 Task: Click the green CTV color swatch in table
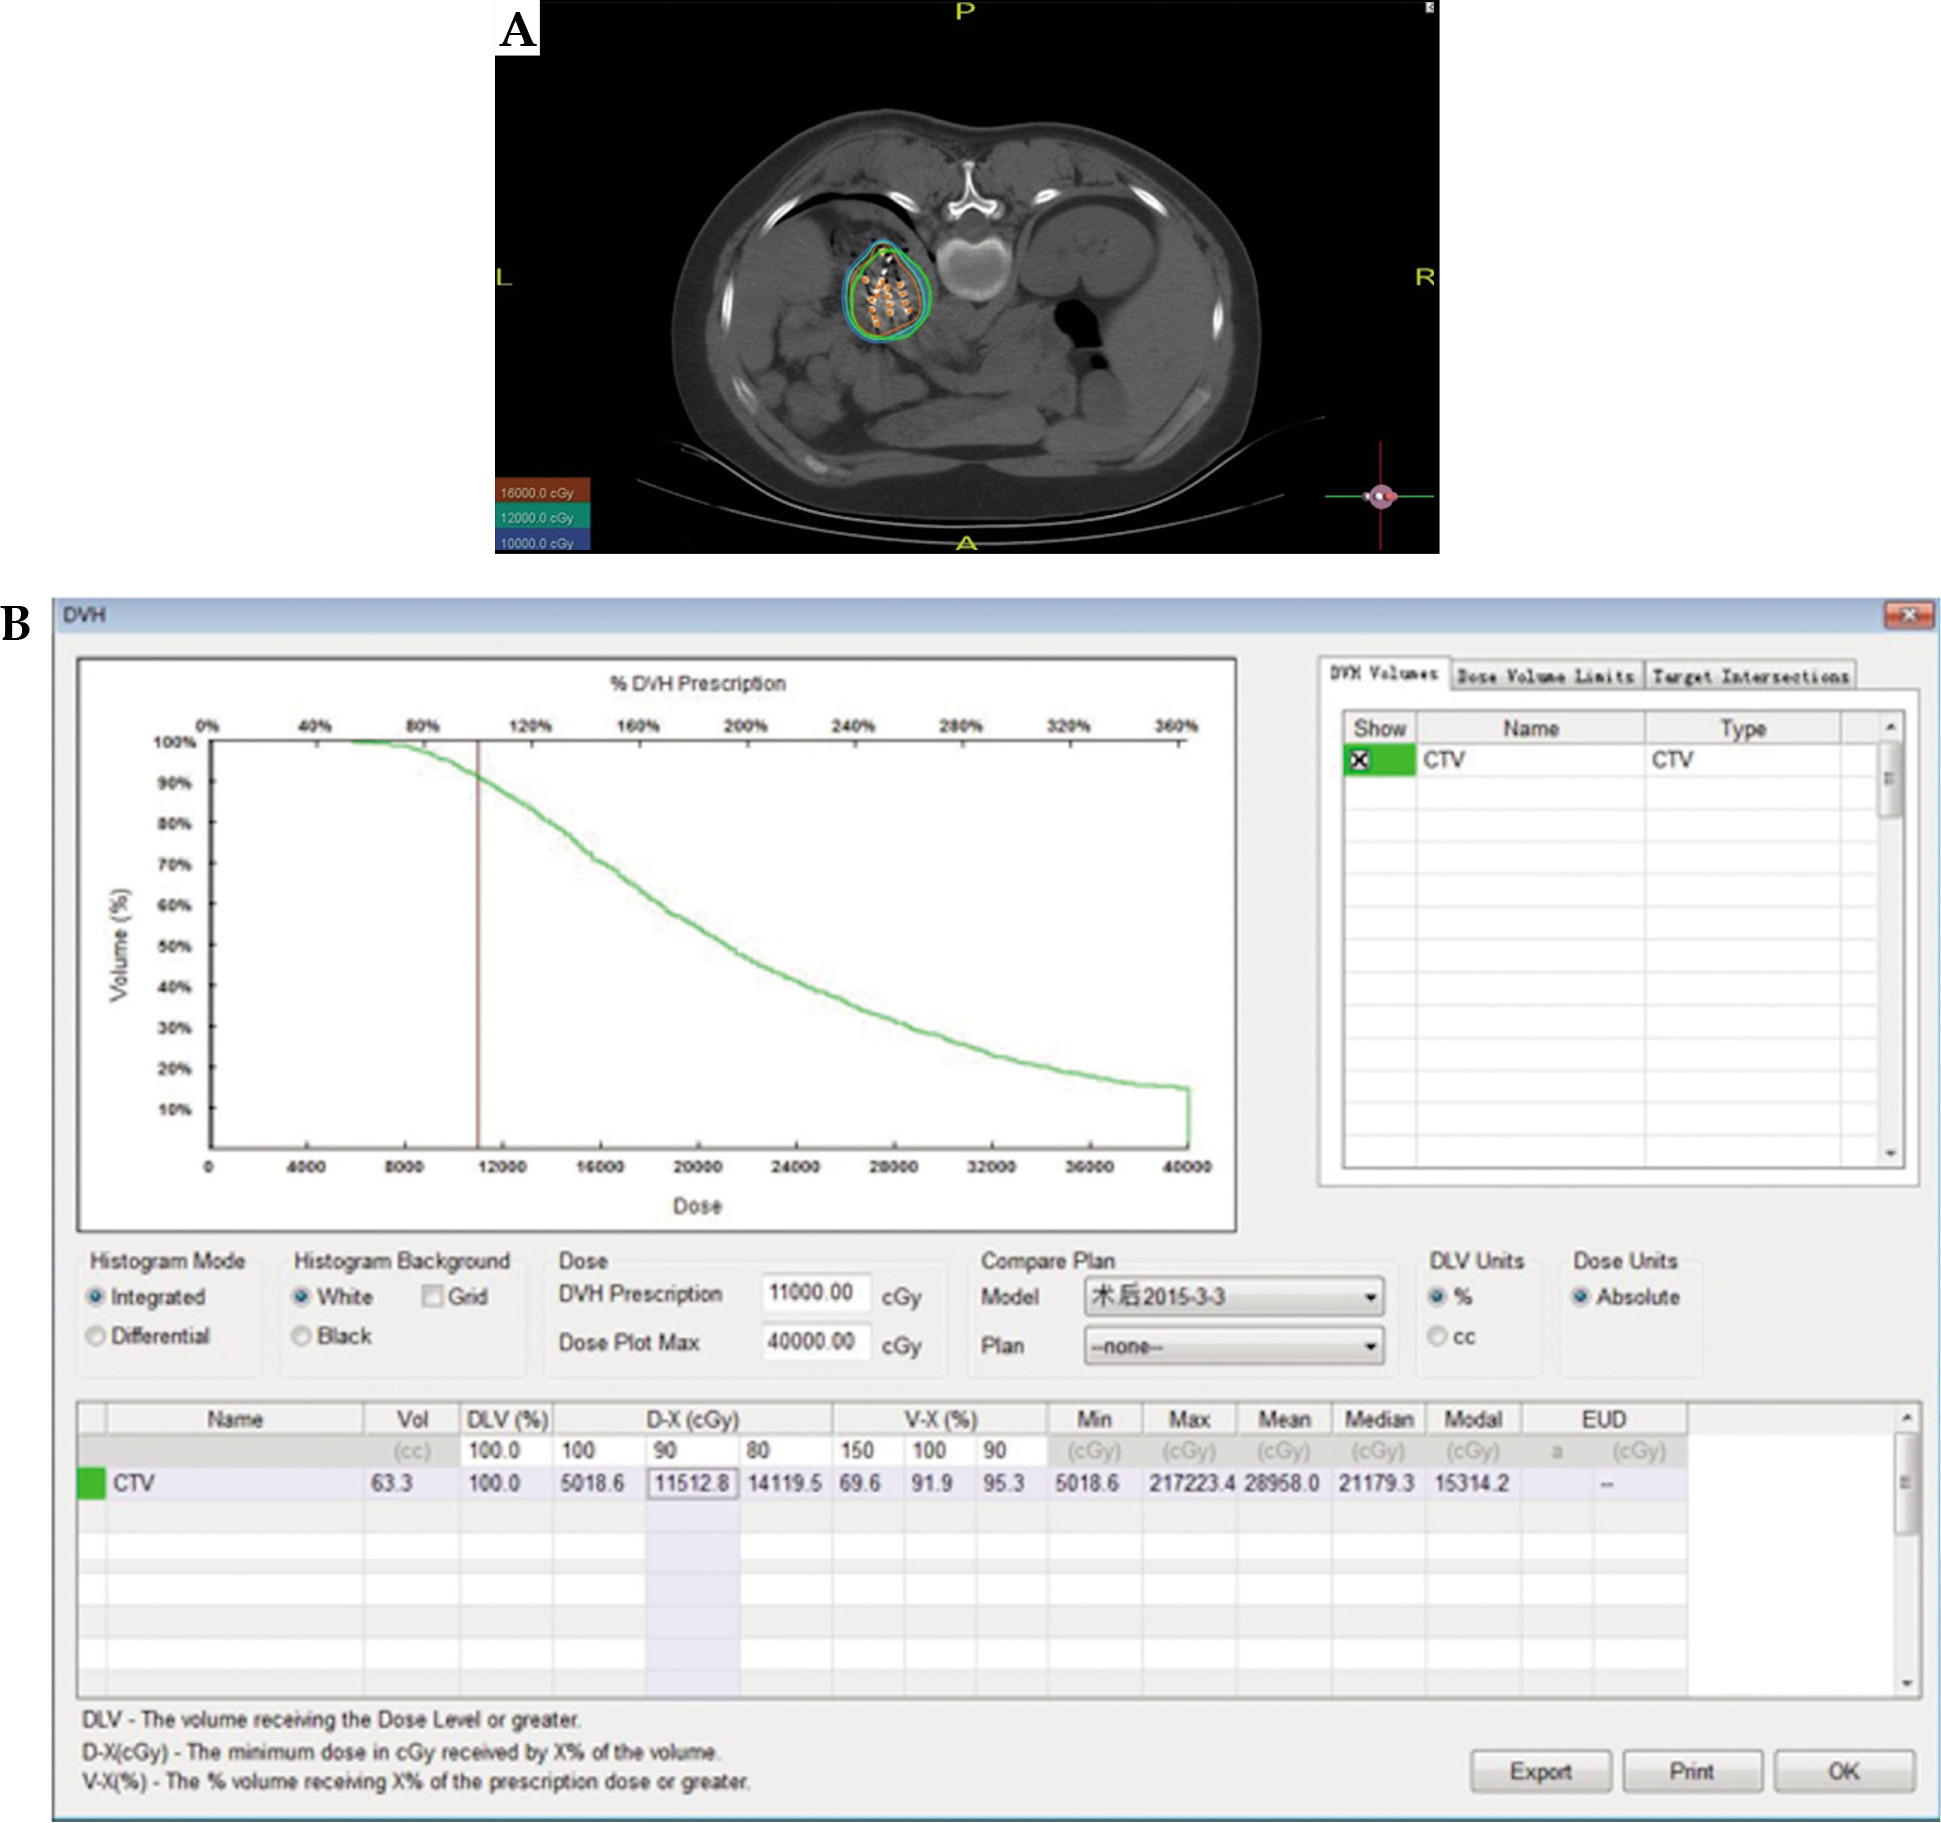tap(91, 1483)
